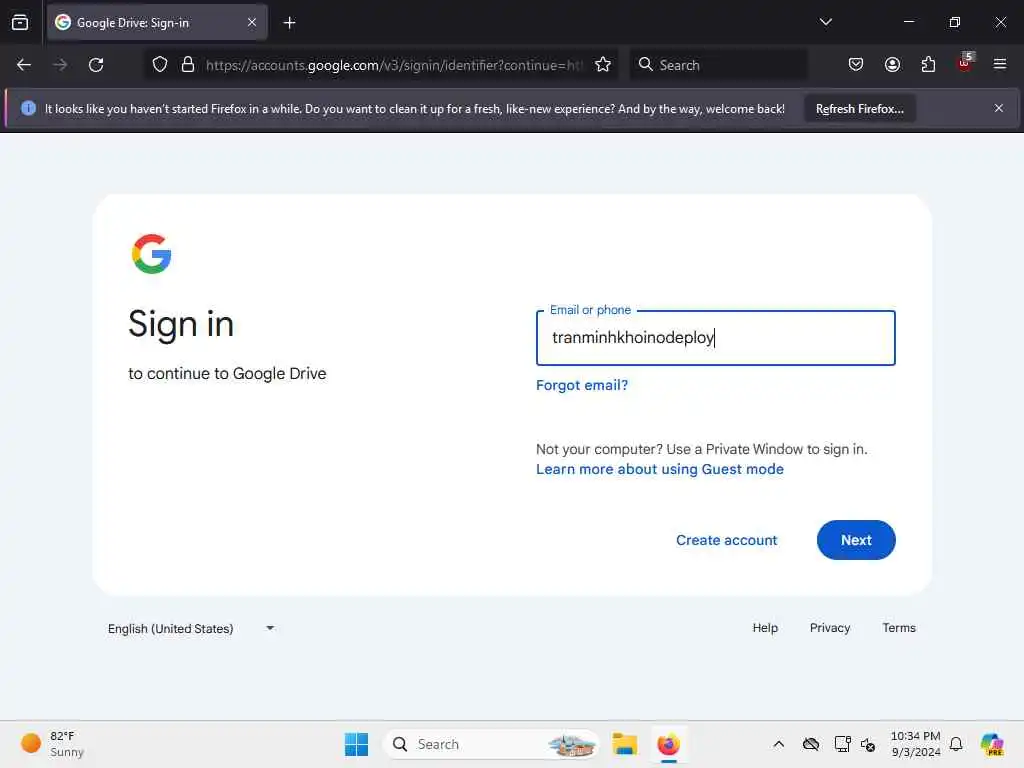Open Extensions puzzle icon
Viewport: 1024px width, 768px height.
[x=928, y=65]
